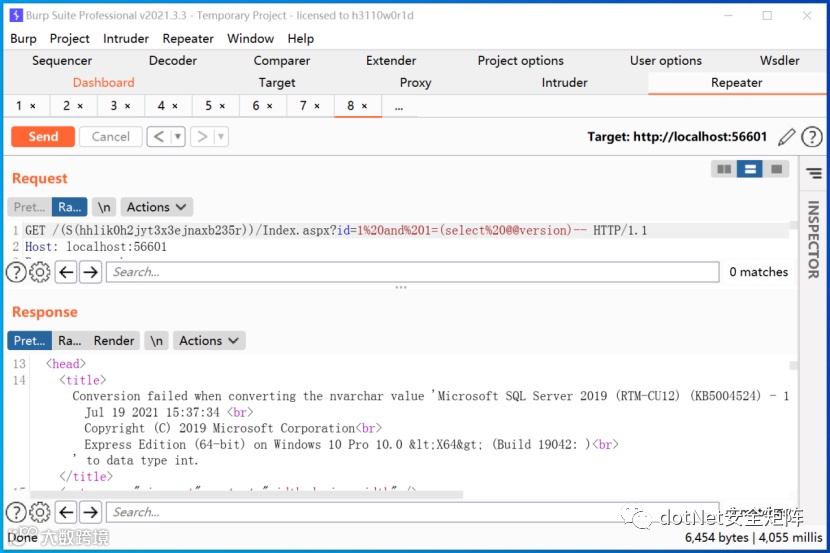
Task: Switch to the Dashboard tab
Action: 104,83
